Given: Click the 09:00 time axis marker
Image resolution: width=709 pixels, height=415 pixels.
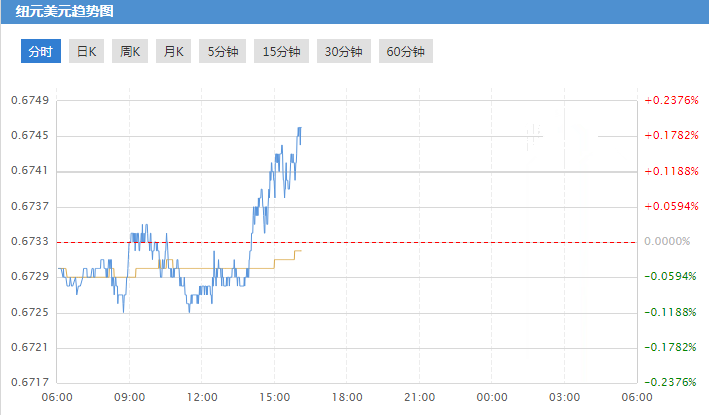Looking at the screenshot, I should pyautogui.click(x=129, y=397).
